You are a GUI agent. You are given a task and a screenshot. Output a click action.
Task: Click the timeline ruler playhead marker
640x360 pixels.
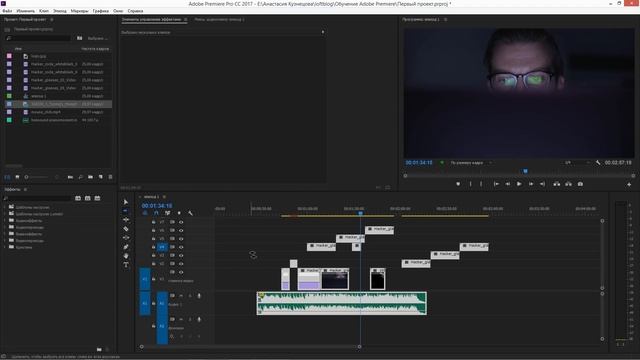pyautogui.click(x=360, y=213)
